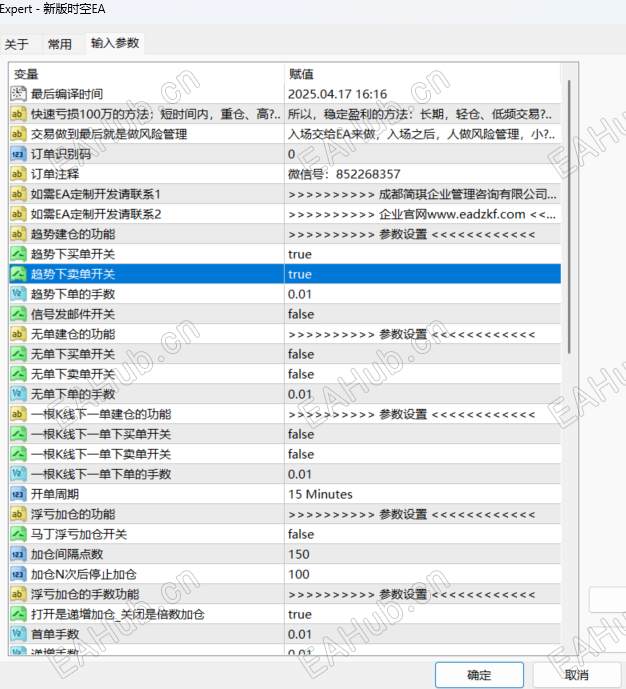Screen dimensions: 626x689
Task: Click the integer icon beside 订单识别码
Action: click(x=18, y=154)
